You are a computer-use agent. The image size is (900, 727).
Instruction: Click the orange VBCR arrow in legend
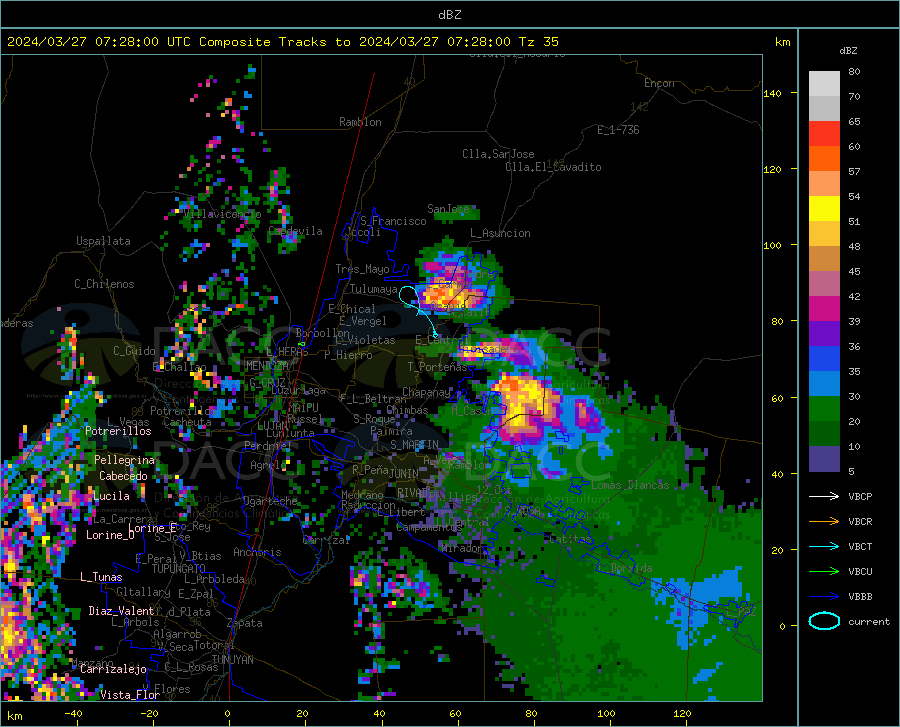pos(824,522)
